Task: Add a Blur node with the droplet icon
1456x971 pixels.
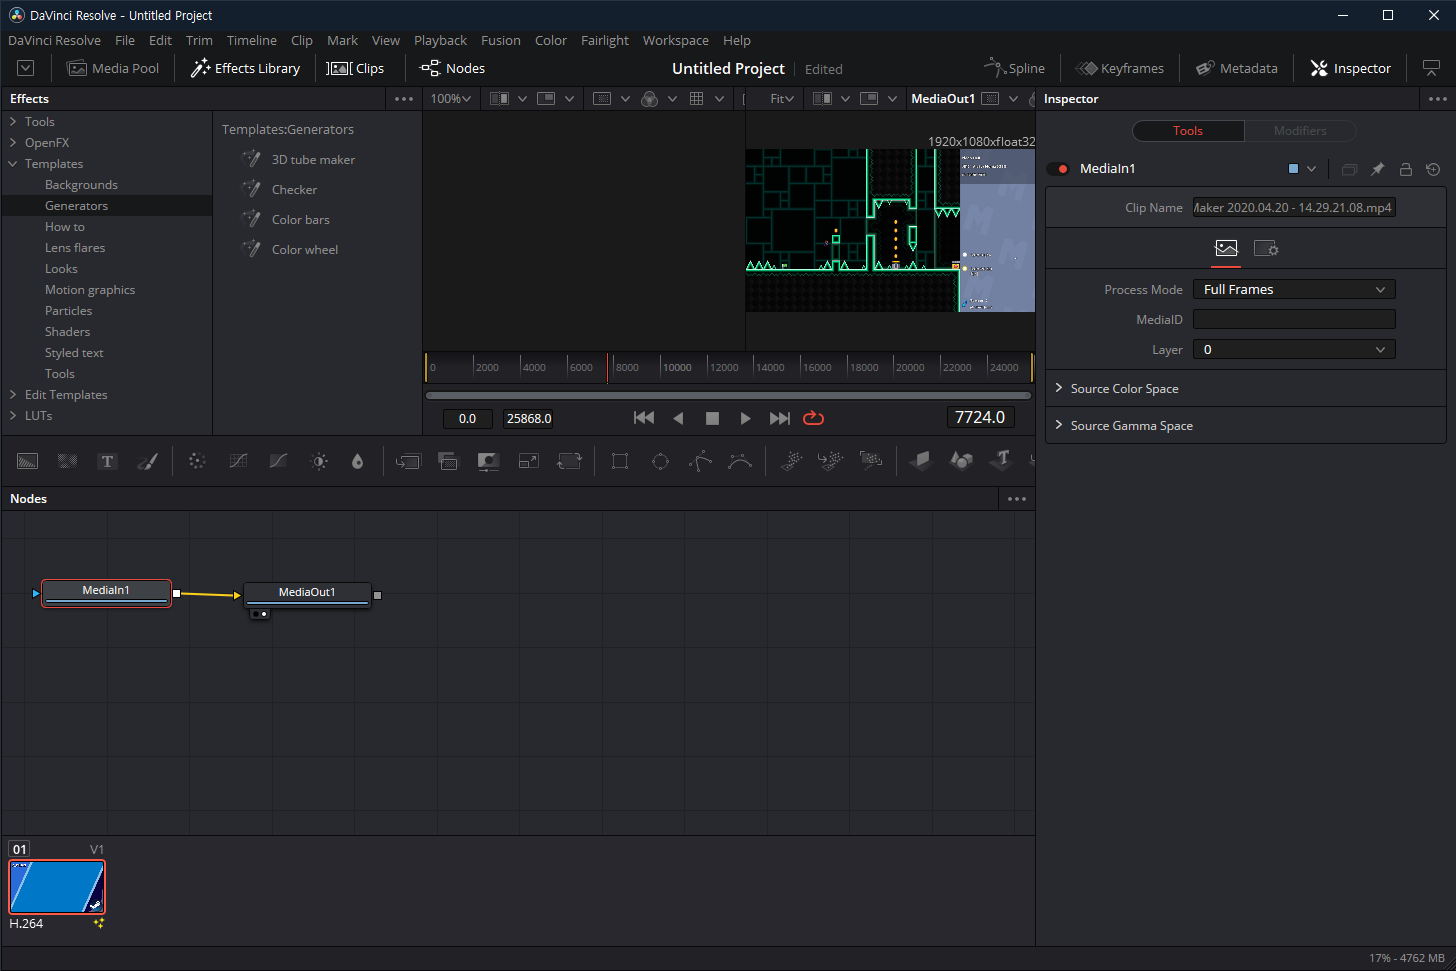Action: (357, 461)
